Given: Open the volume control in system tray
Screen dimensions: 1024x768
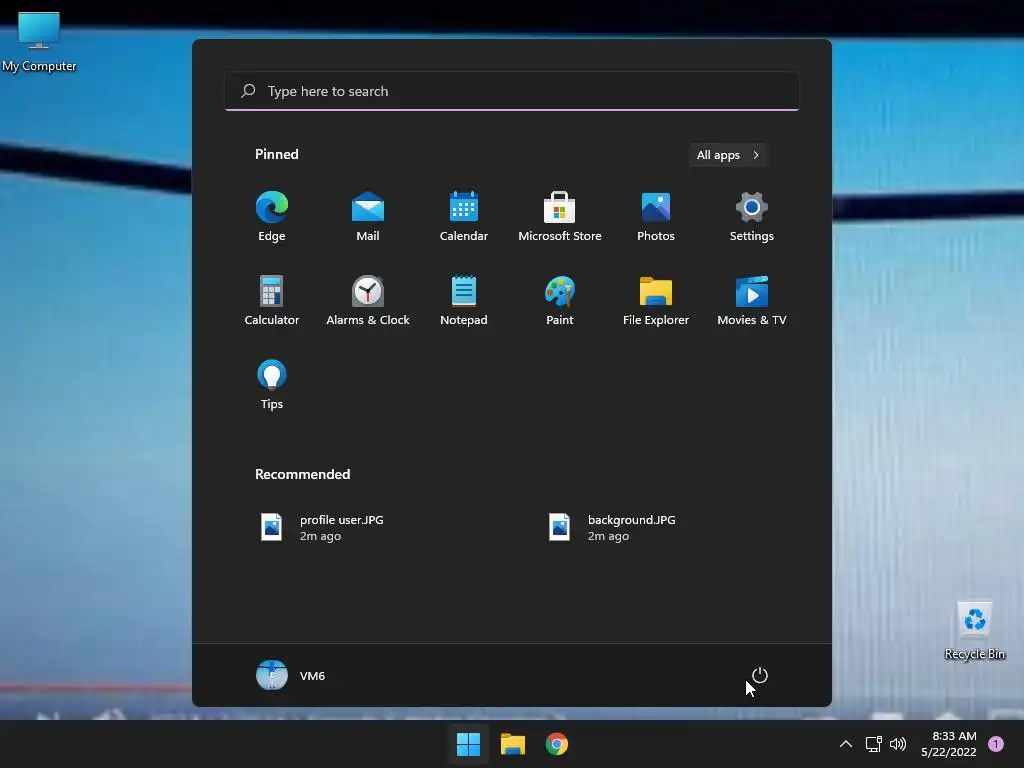Looking at the screenshot, I should [898, 744].
